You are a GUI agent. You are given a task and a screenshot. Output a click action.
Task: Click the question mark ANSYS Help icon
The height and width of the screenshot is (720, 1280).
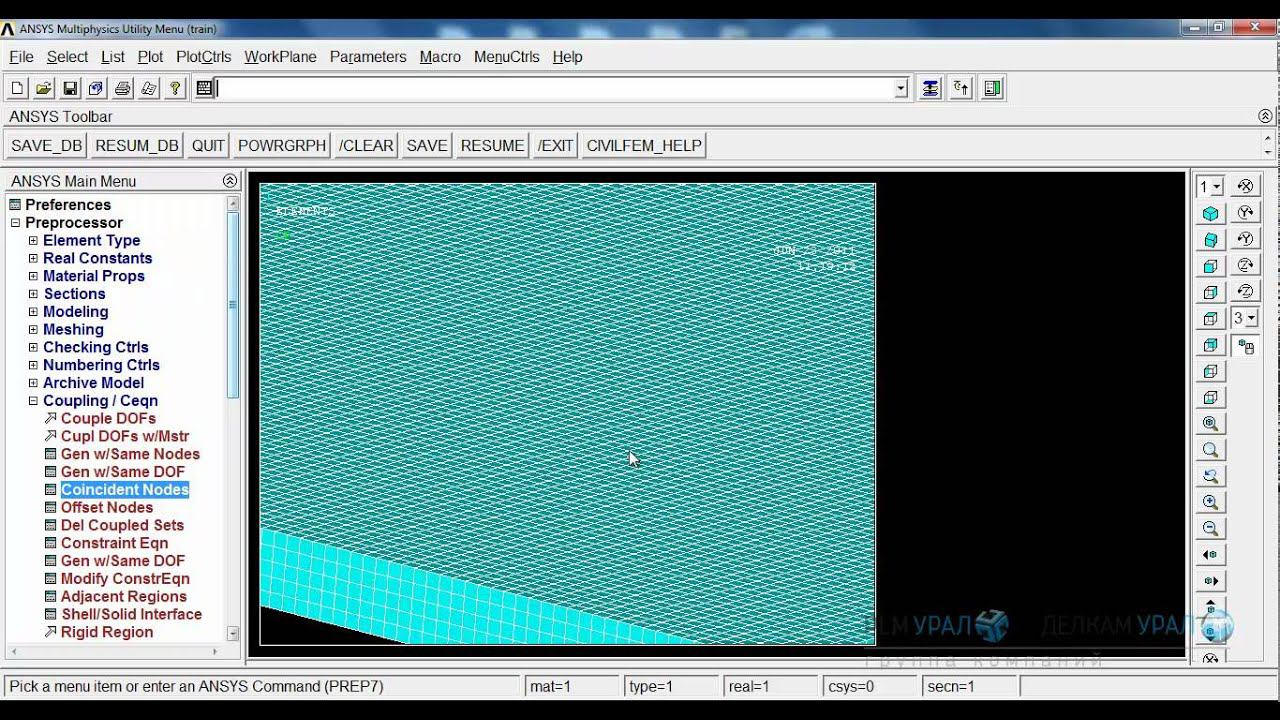pyautogui.click(x=175, y=88)
